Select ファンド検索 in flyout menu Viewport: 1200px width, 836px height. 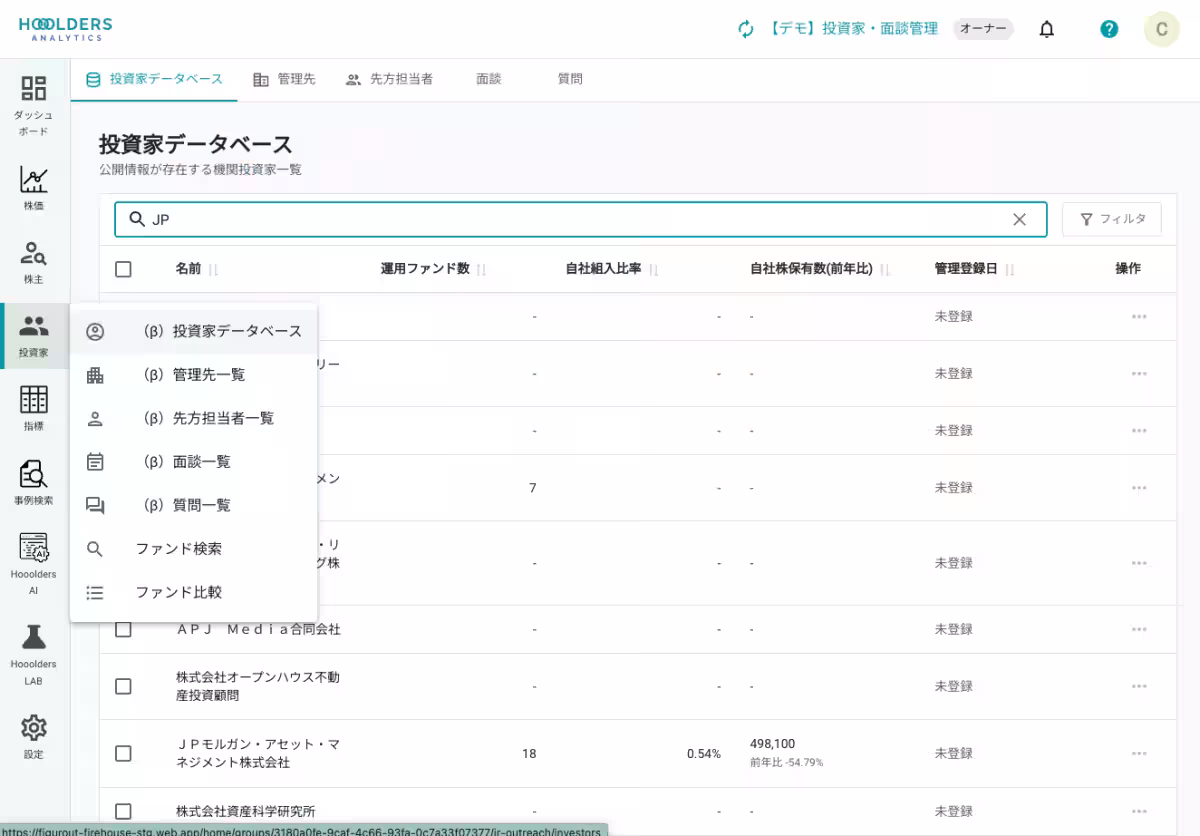pyautogui.click(x=194, y=549)
